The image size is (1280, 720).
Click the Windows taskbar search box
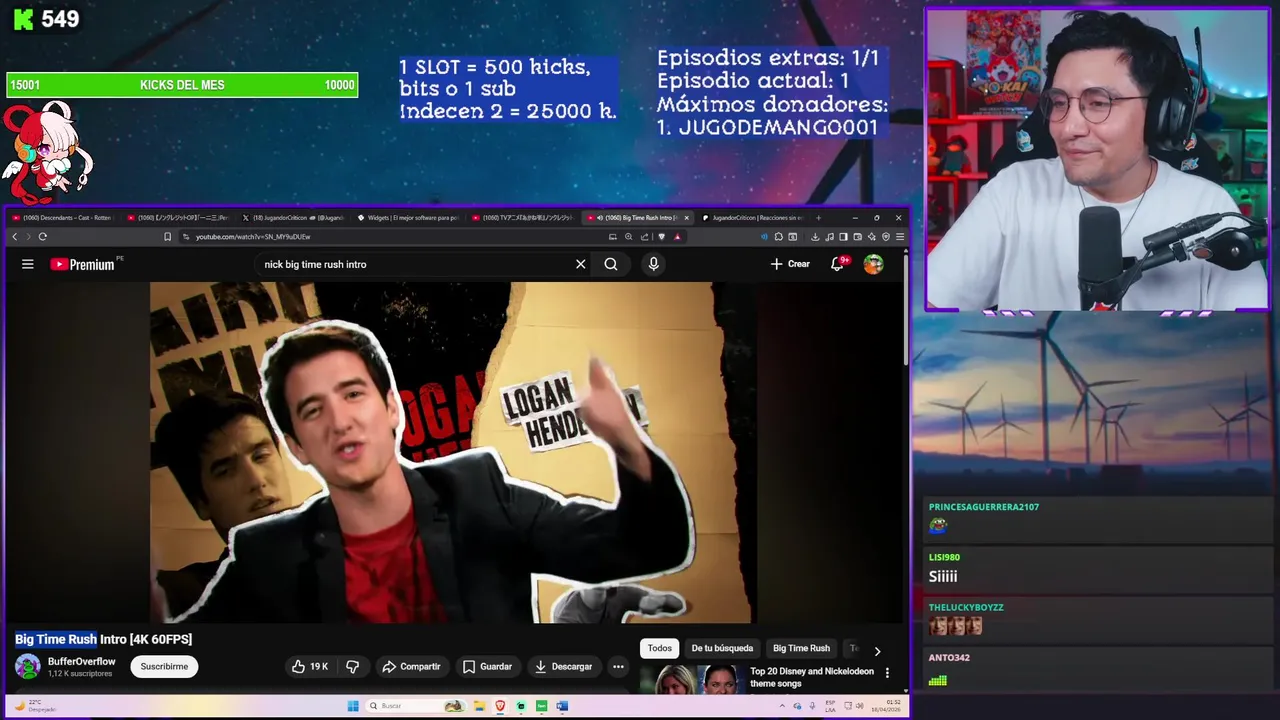pyautogui.click(x=416, y=706)
